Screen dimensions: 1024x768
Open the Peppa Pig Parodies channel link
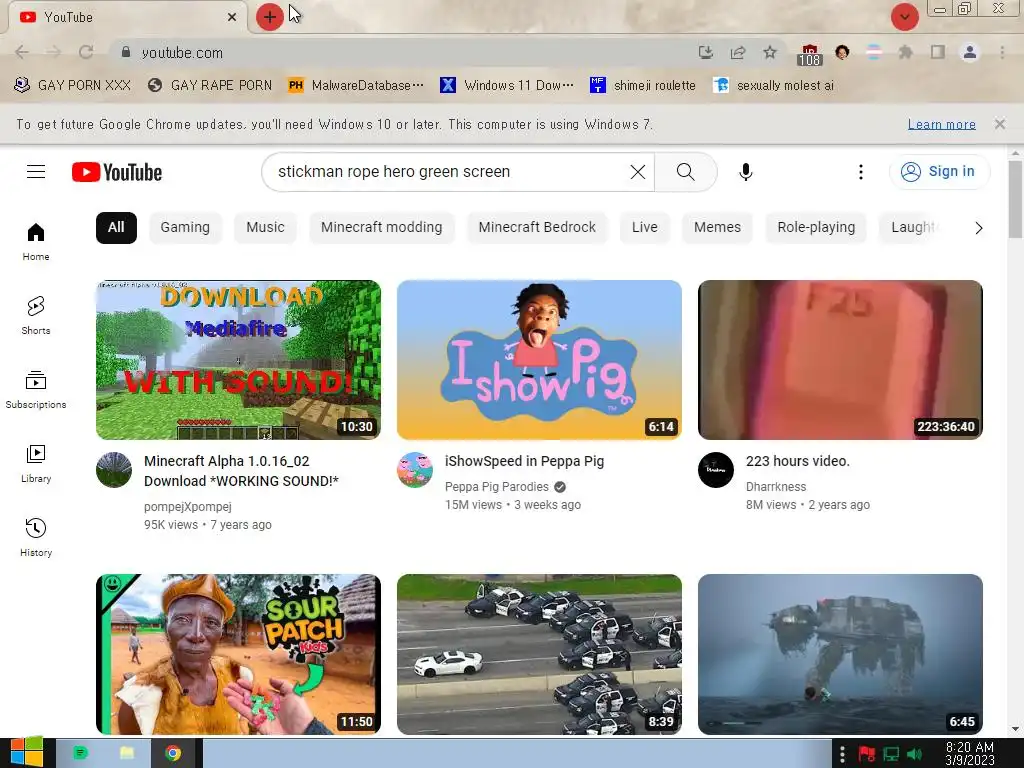[496, 487]
